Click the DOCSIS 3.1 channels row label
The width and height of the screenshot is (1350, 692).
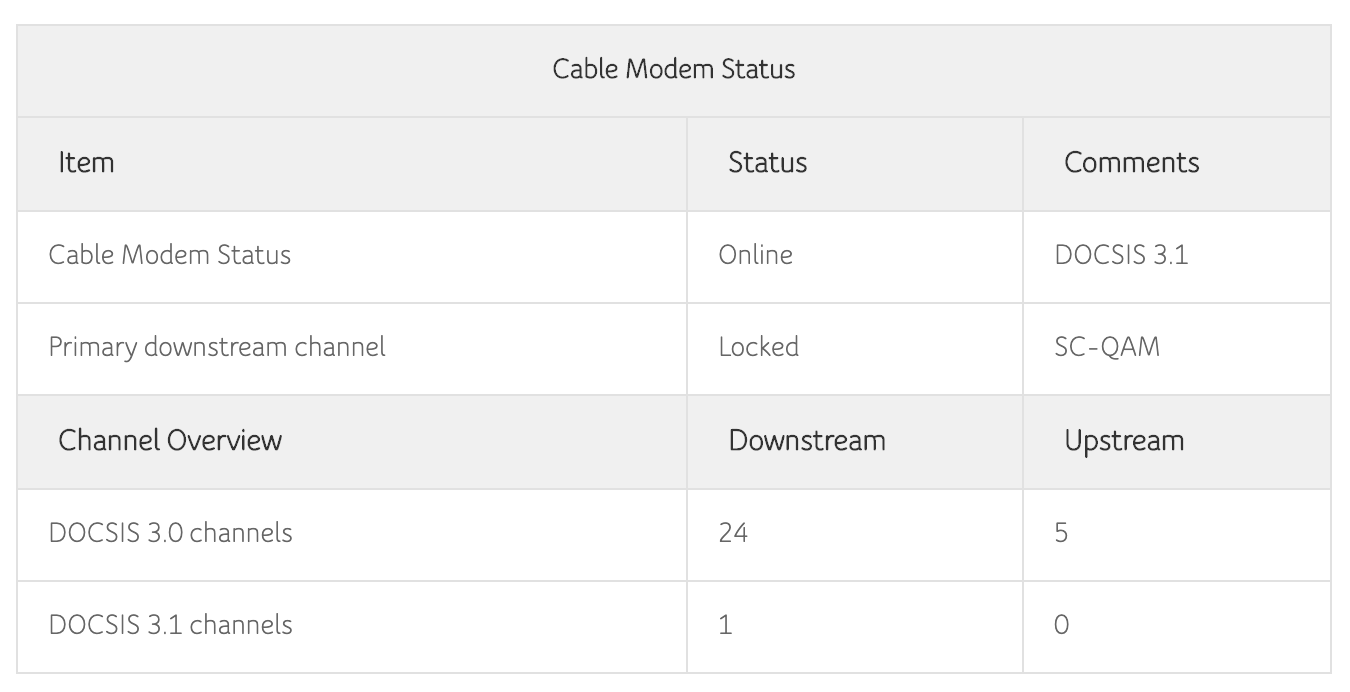[x=171, y=625]
